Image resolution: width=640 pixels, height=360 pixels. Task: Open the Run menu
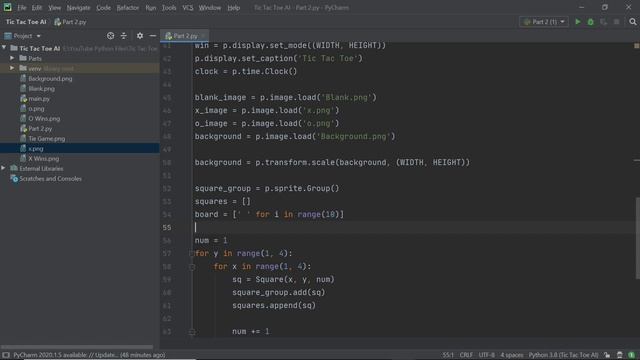pyautogui.click(x=151, y=8)
